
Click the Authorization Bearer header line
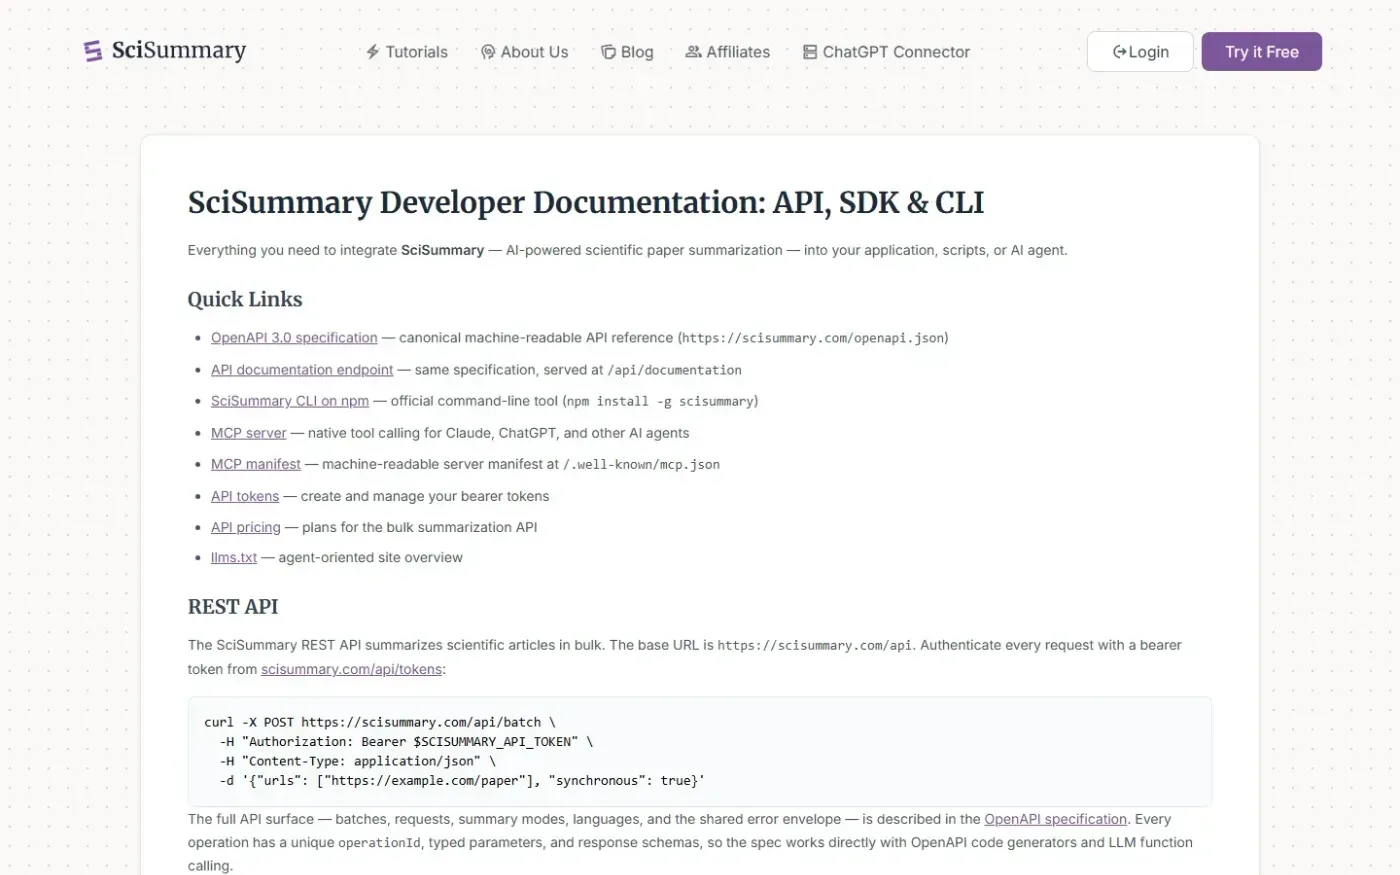[x=406, y=742]
